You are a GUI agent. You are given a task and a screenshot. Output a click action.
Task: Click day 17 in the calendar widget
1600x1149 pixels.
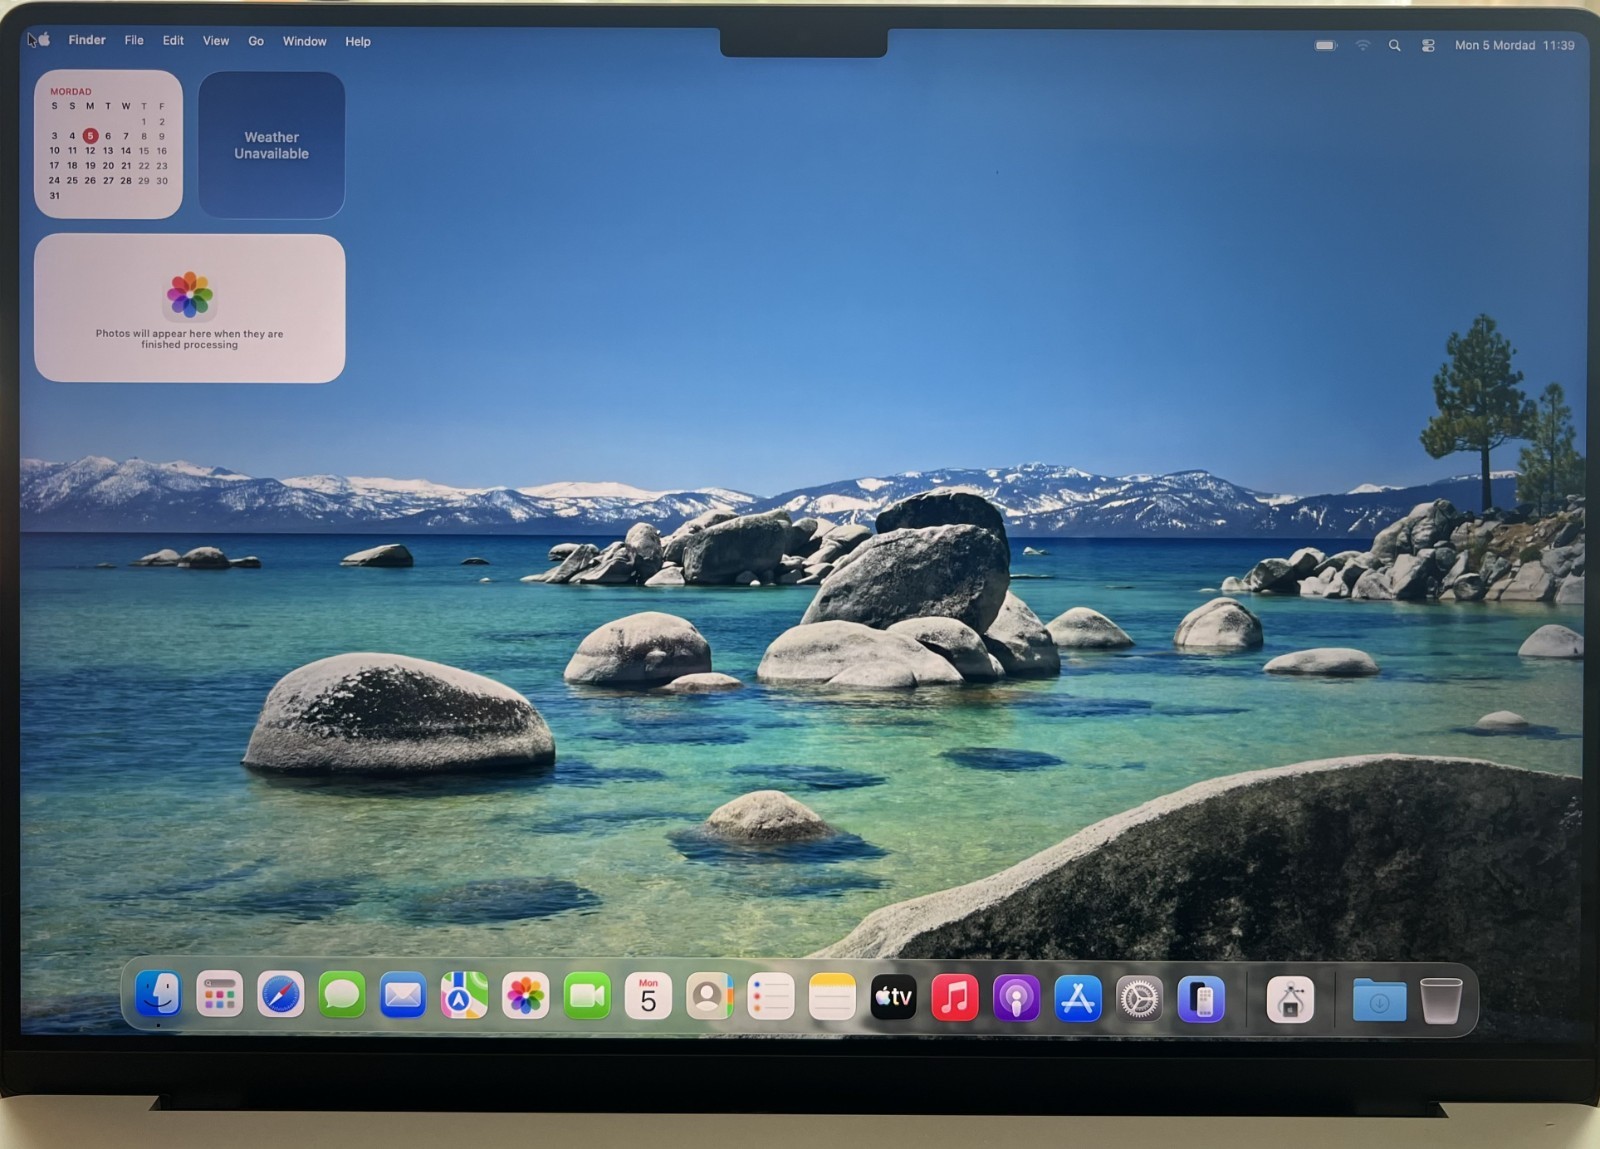click(x=54, y=166)
